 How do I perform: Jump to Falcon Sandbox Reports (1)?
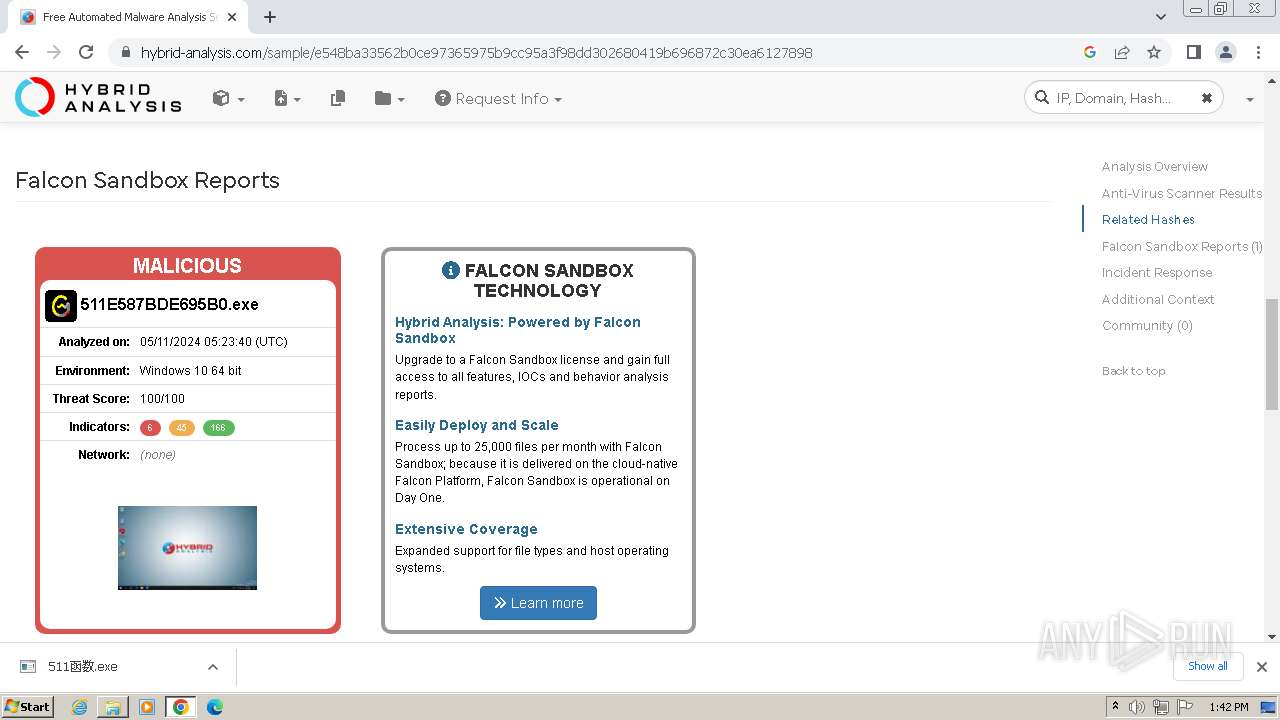1182,246
